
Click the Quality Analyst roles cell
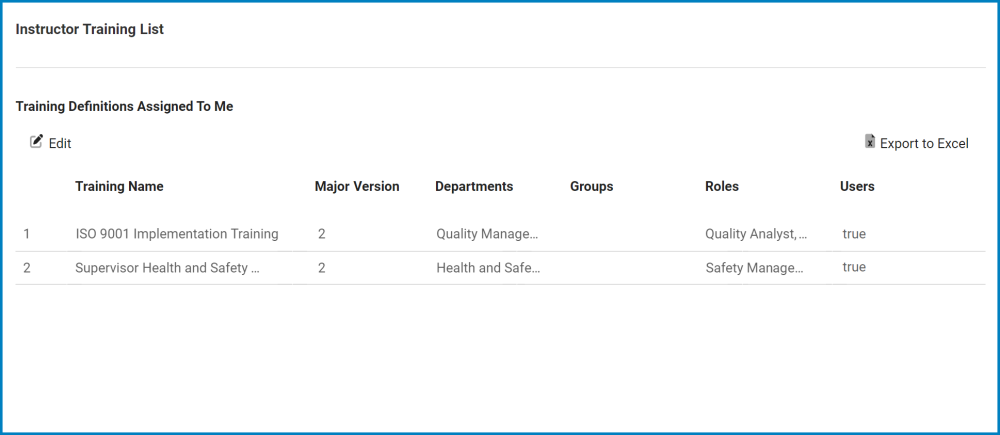756,234
